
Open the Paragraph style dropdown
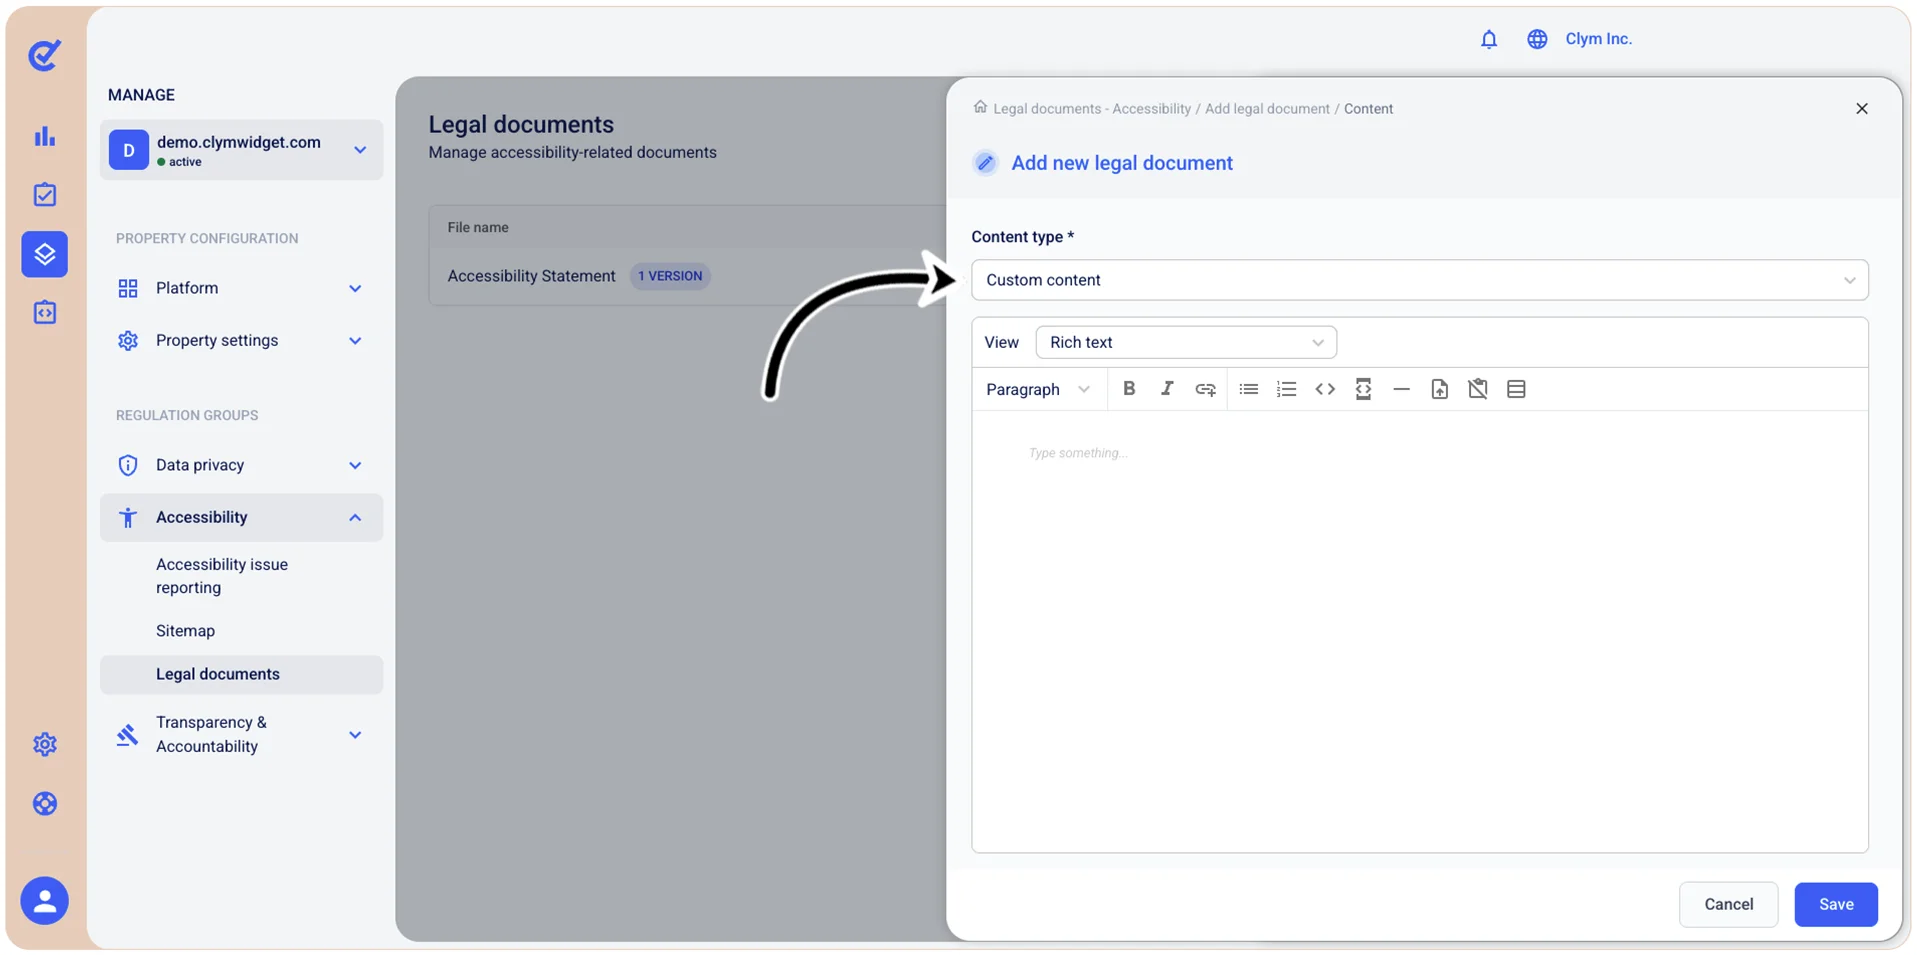[x=1038, y=389]
